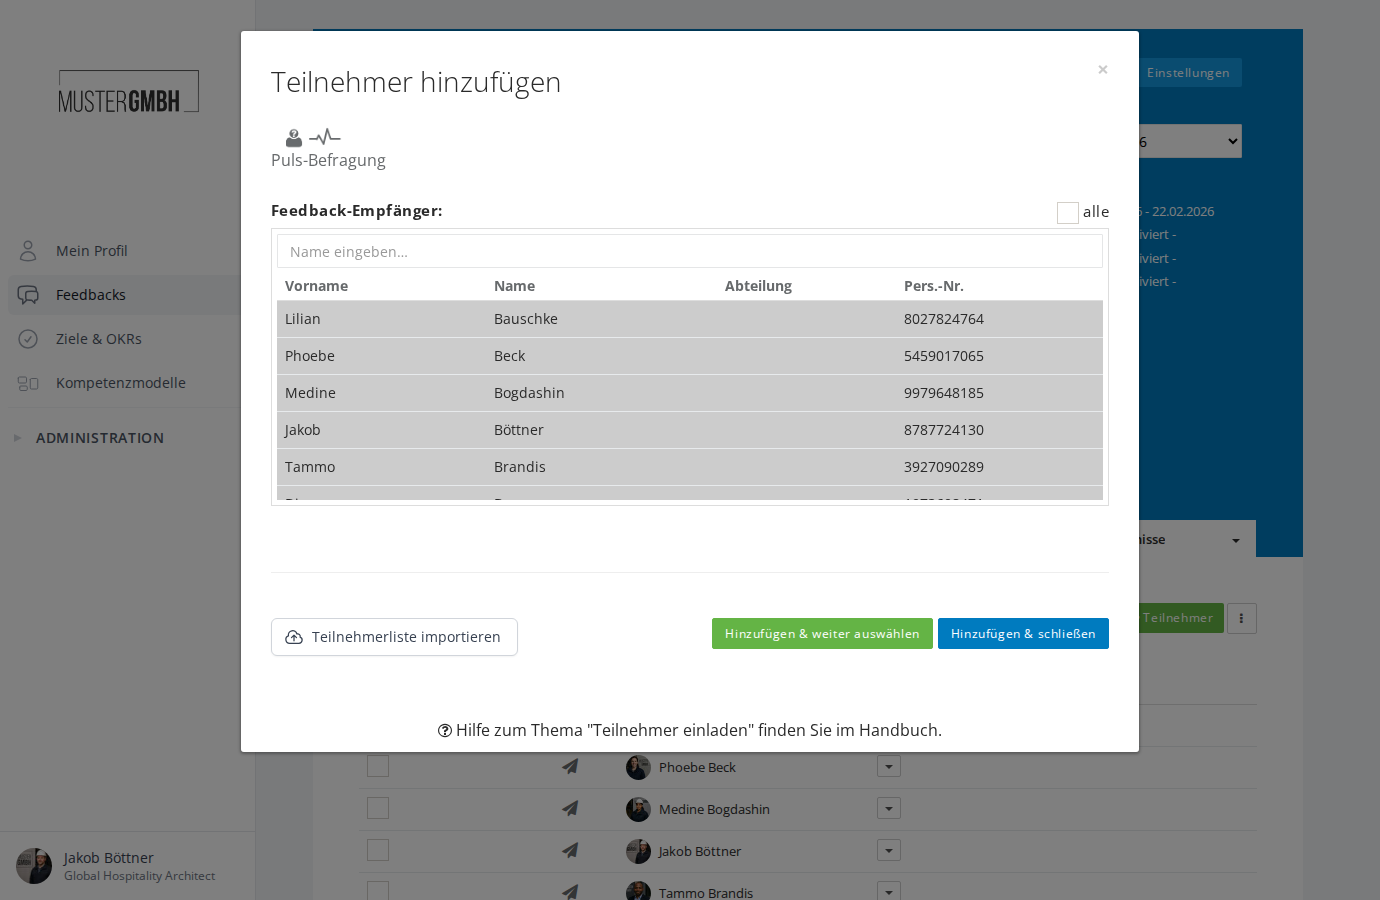Click the send icon in Medine Bogdashin's row

pos(570,808)
